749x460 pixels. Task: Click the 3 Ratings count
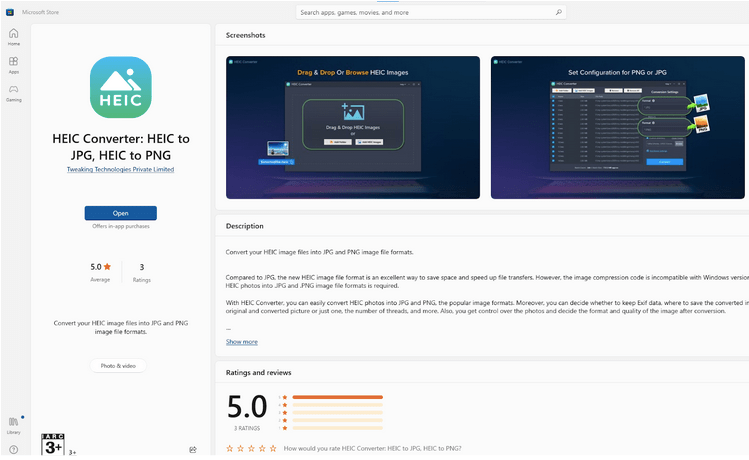(x=141, y=272)
